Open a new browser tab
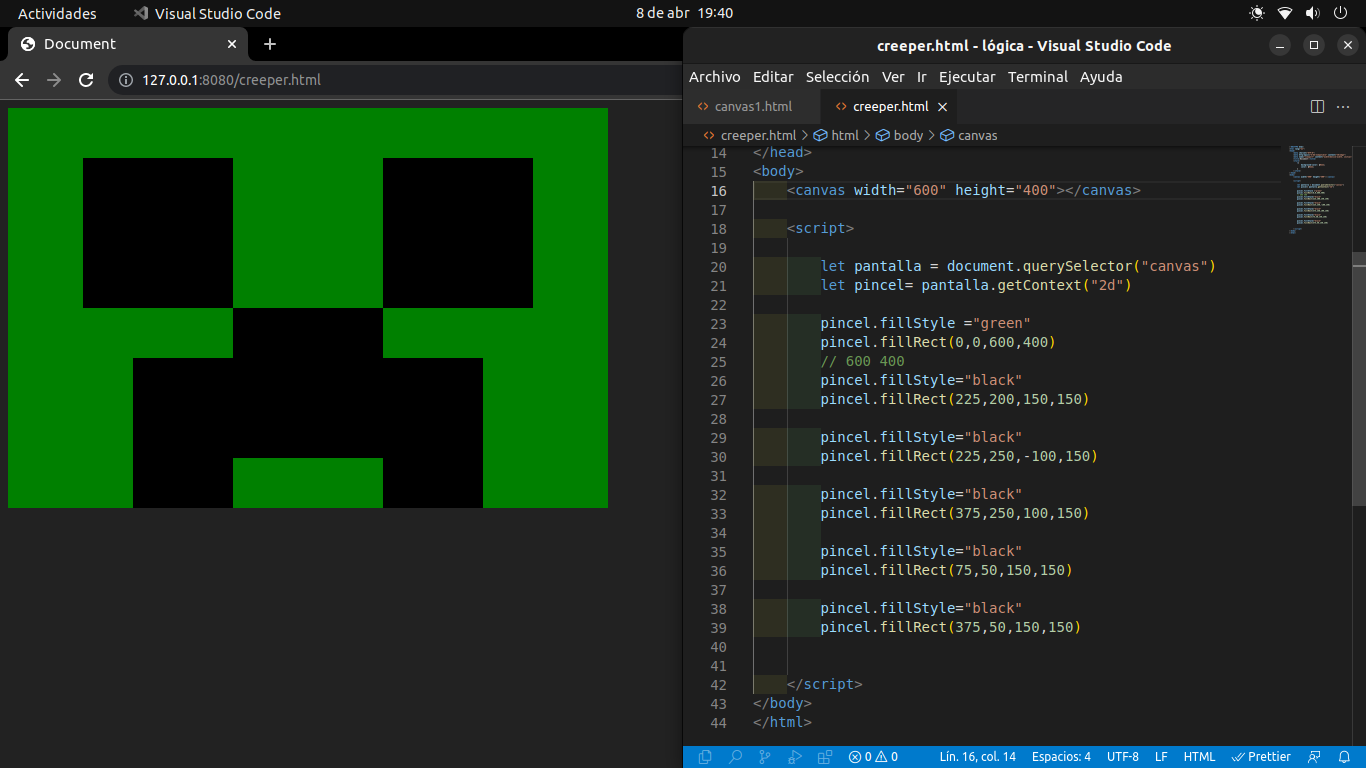Image resolution: width=1366 pixels, height=768 pixels. (270, 44)
